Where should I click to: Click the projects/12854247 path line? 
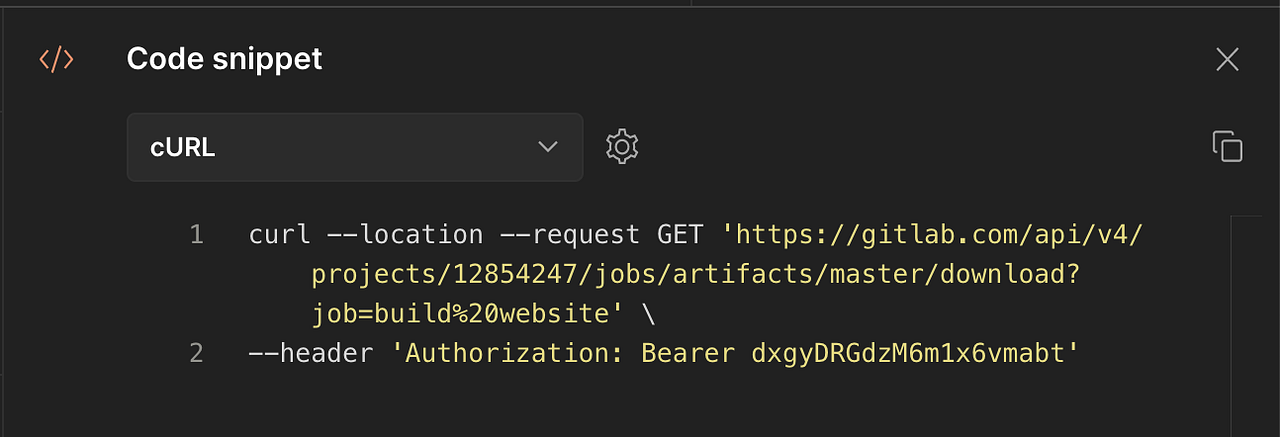click(x=696, y=275)
